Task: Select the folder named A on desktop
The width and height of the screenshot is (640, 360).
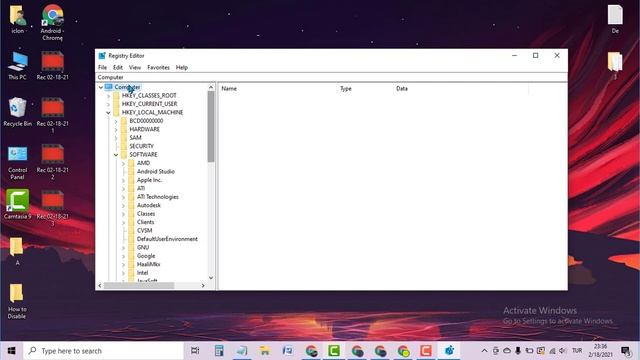Action: [x=17, y=251]
